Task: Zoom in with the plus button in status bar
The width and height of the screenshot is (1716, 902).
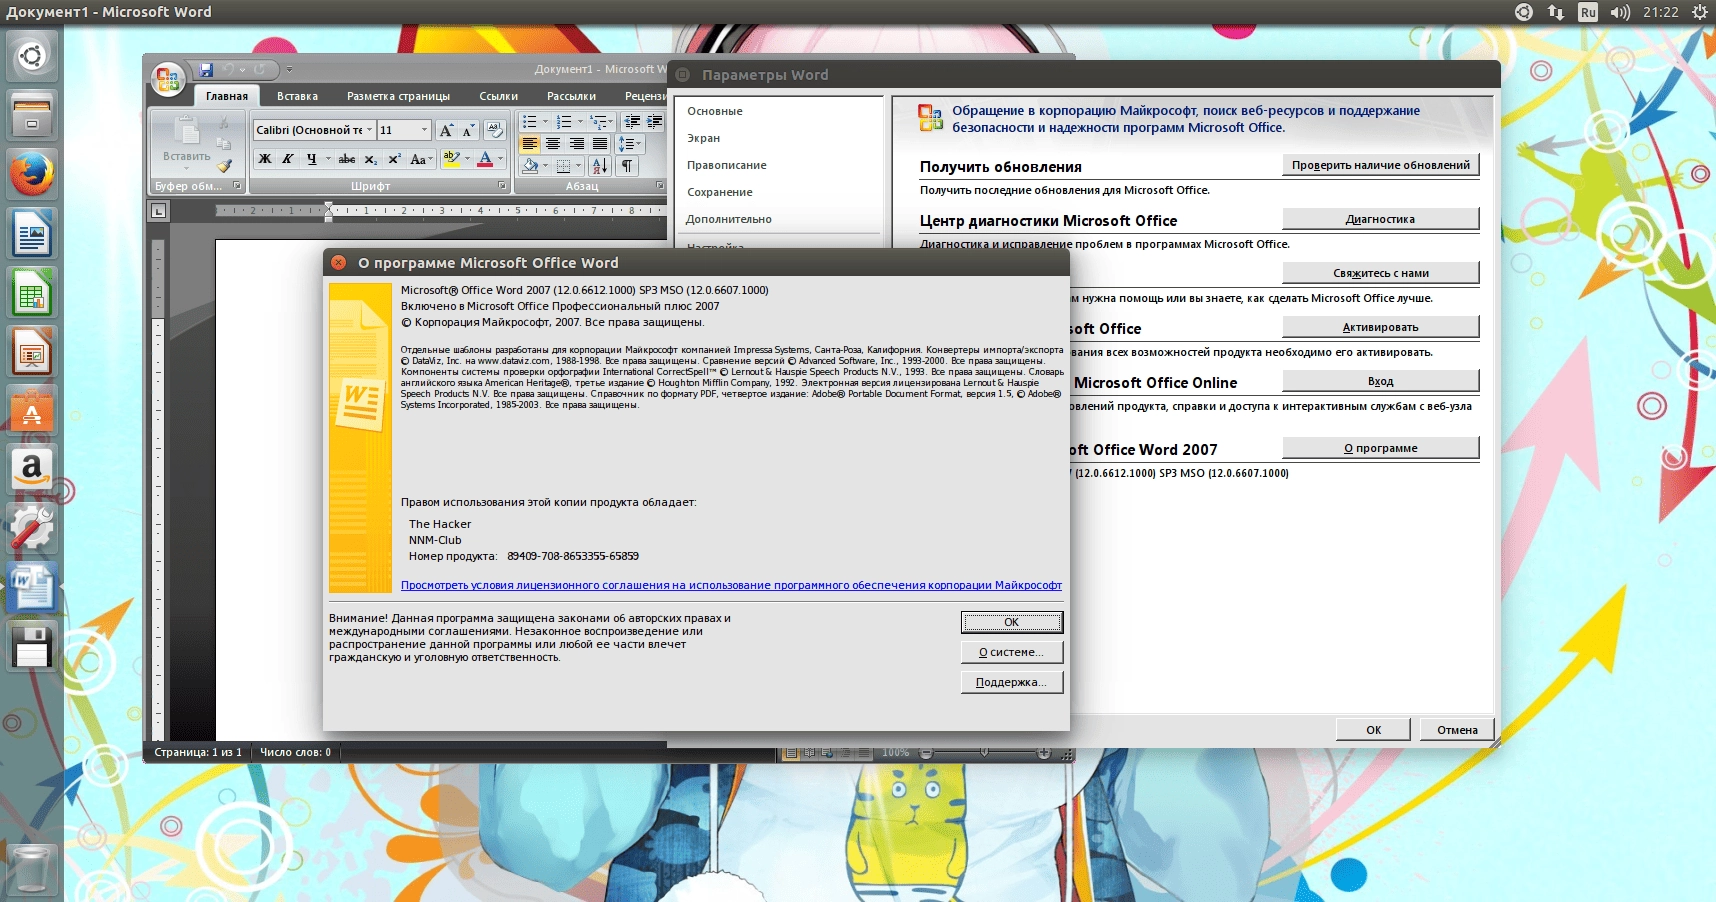Action: pyautogui.click(x=1044, y=752)
